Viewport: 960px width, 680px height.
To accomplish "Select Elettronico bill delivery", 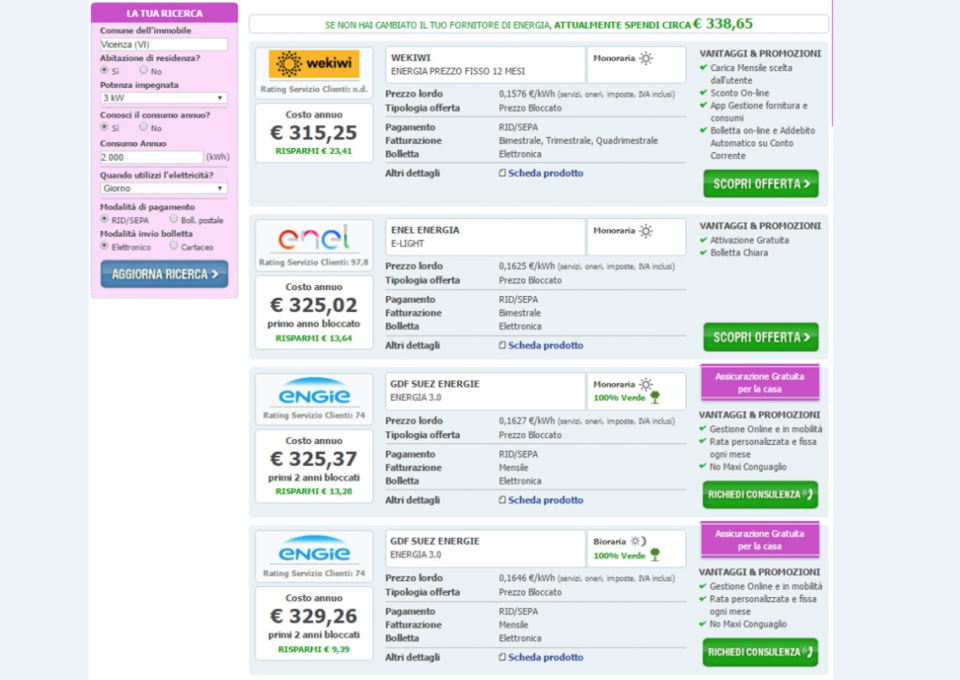I will [104, 246].
